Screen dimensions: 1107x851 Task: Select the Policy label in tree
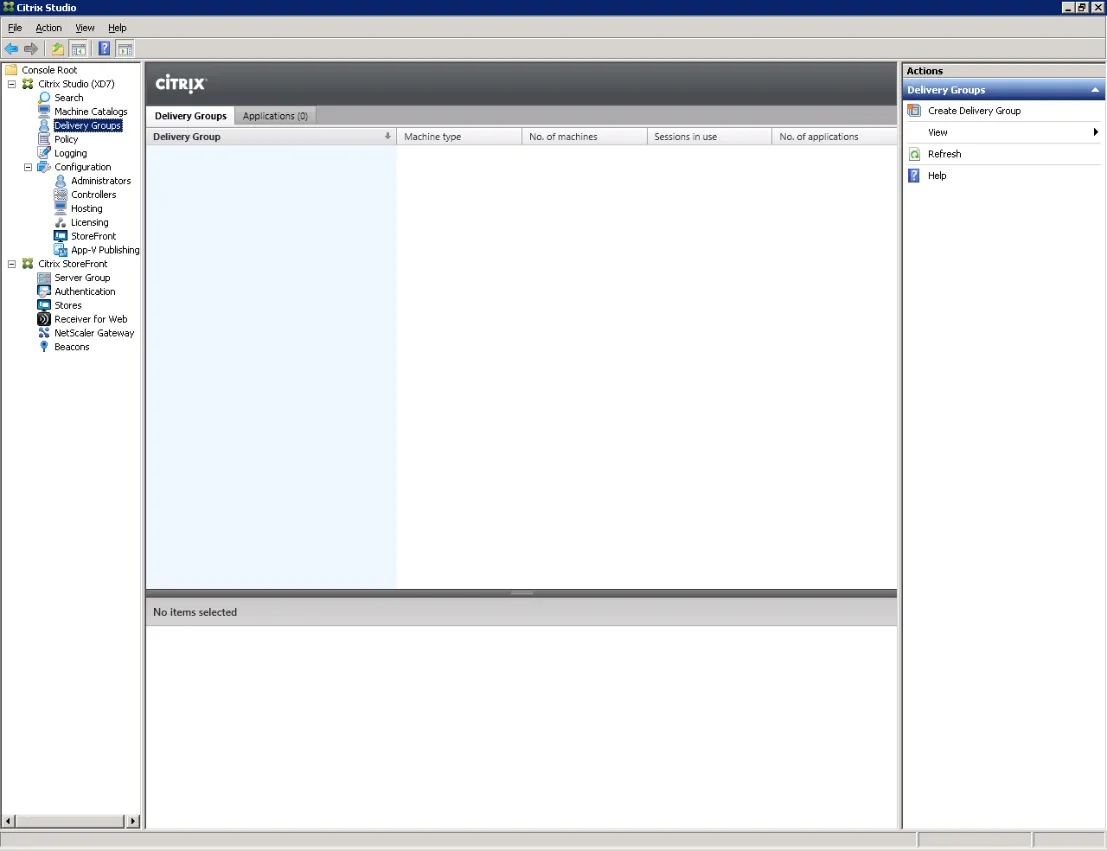66,139
